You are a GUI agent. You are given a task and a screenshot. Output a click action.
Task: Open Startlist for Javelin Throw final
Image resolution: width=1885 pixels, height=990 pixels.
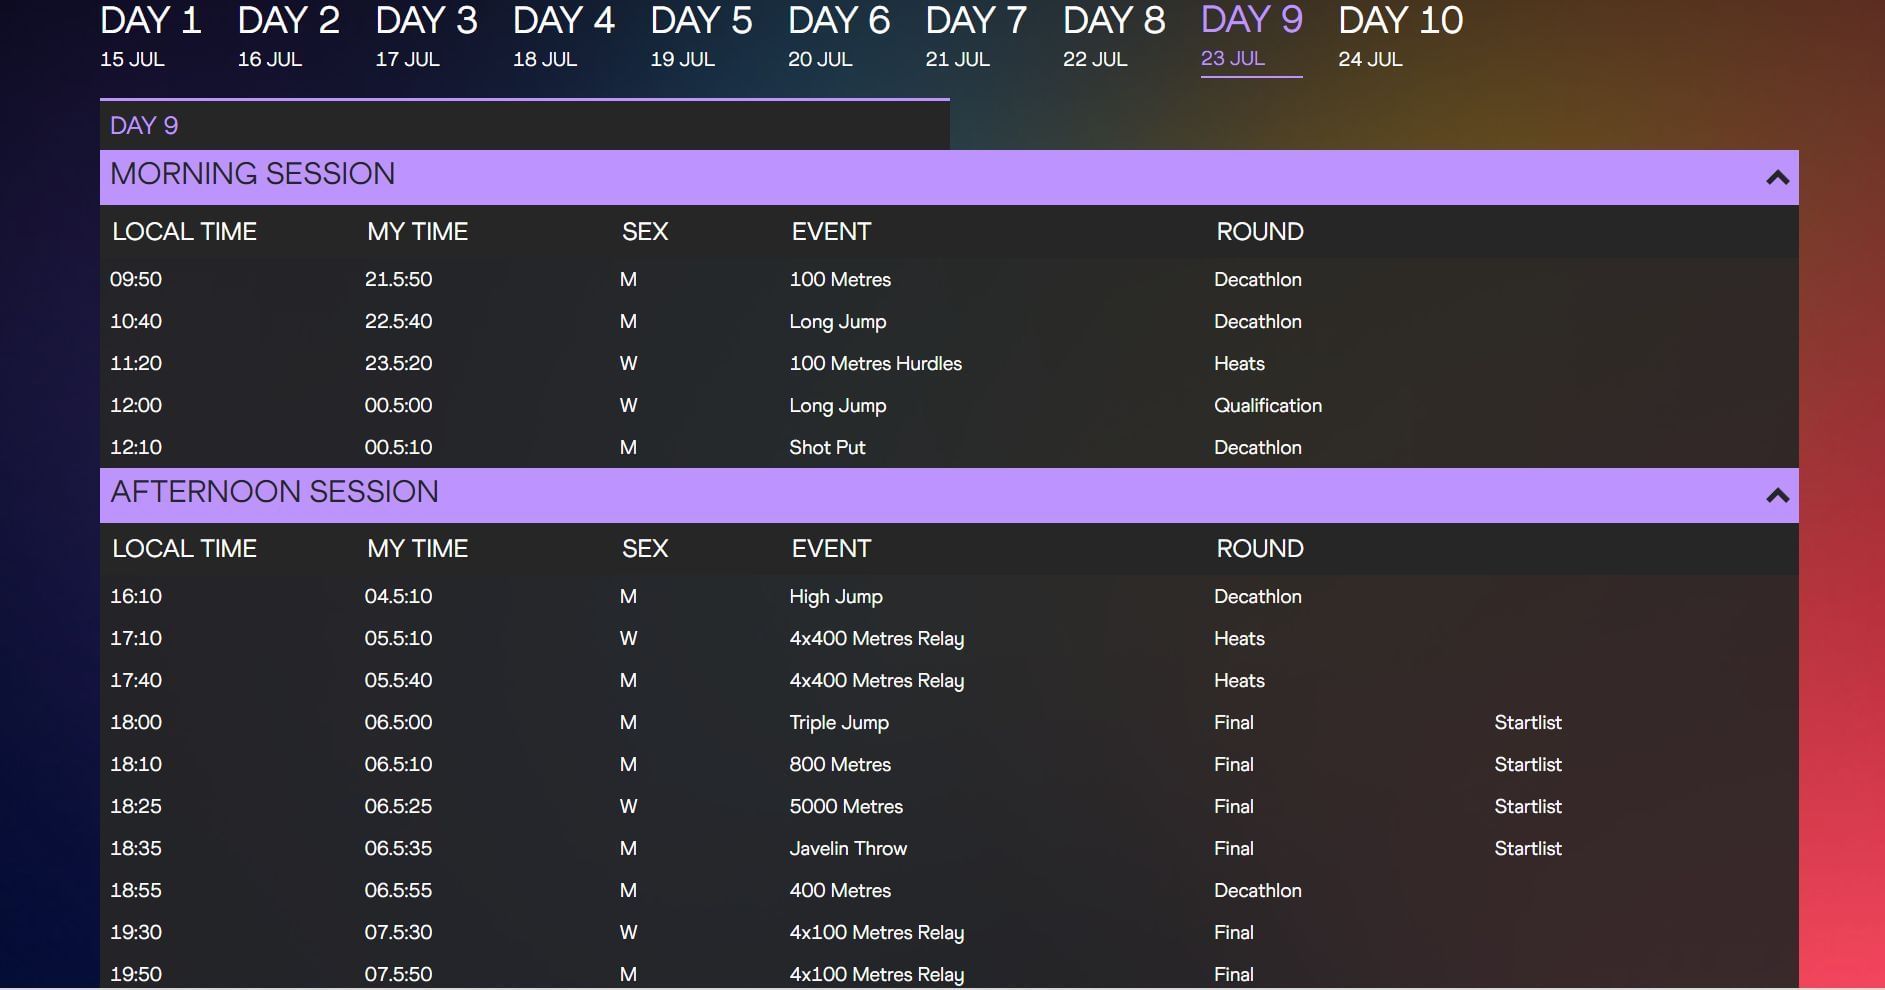tap(1527, 849)
